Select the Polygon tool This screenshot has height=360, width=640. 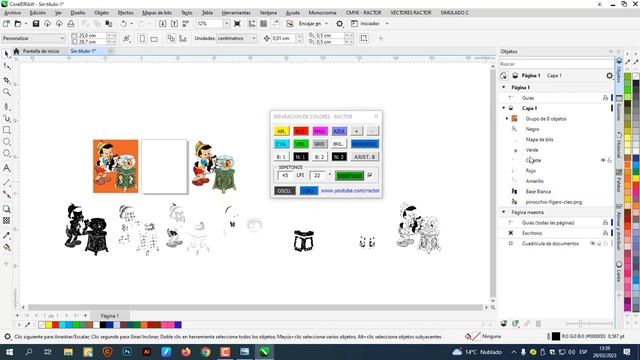[7, 153]
